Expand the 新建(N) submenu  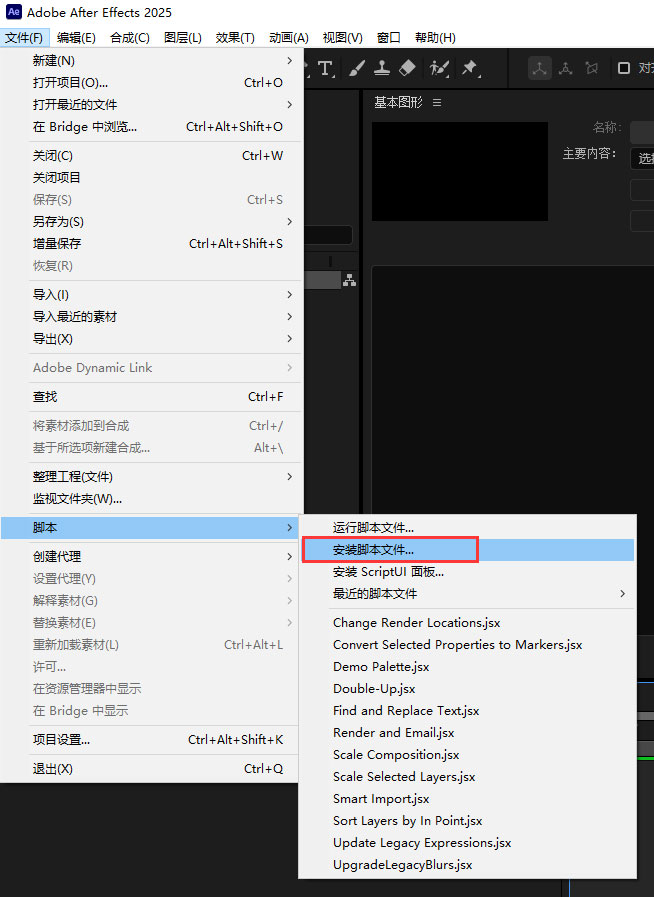tap(152, 61)
